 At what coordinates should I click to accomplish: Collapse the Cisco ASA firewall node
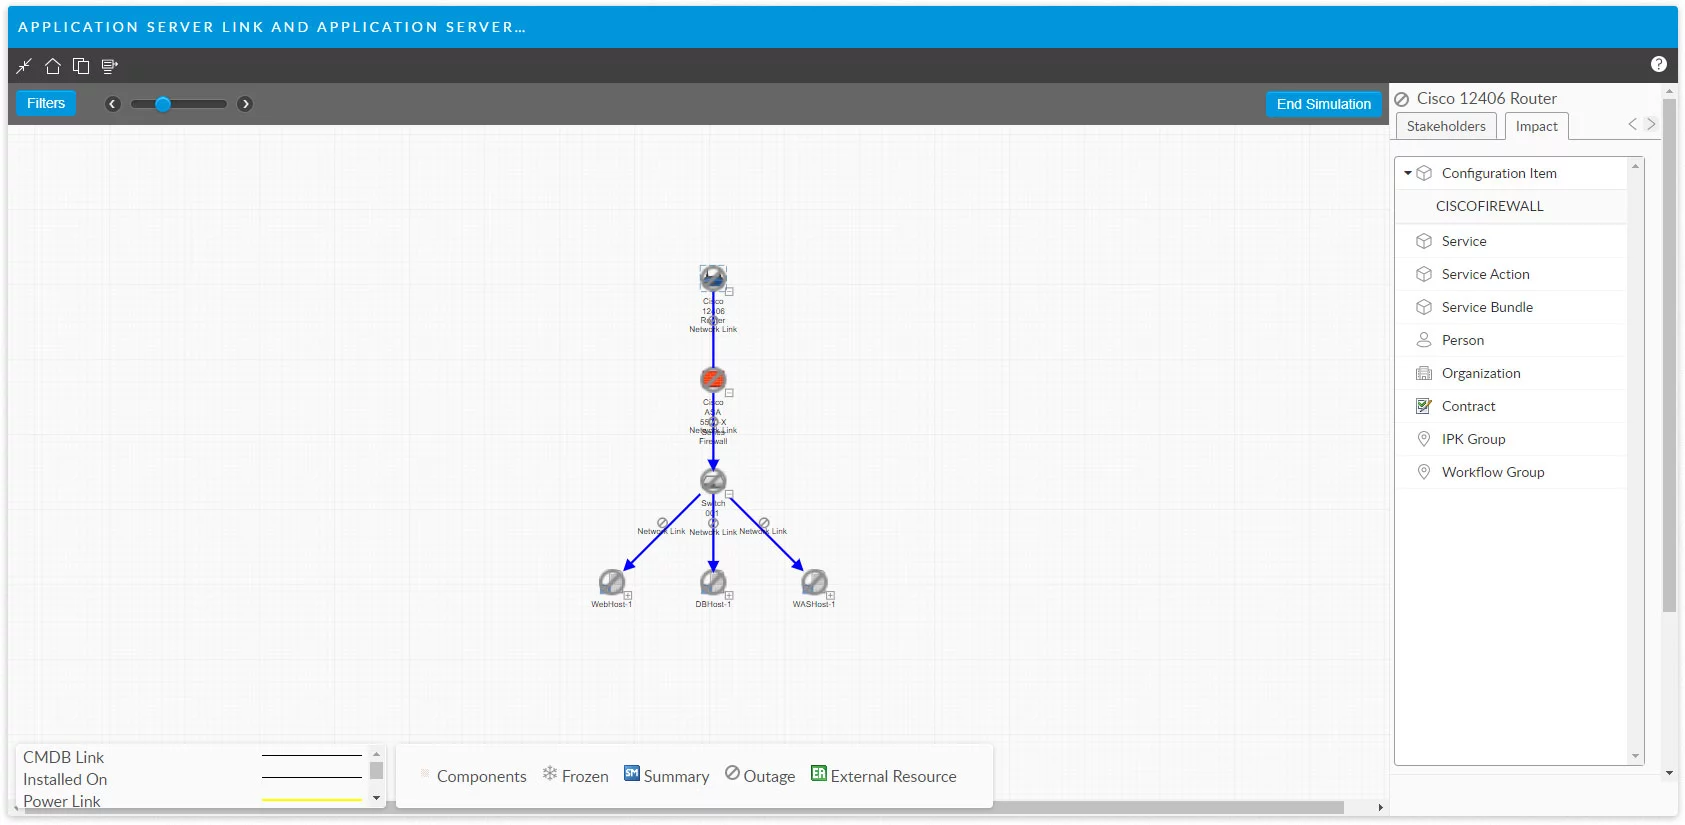(730, 393)
